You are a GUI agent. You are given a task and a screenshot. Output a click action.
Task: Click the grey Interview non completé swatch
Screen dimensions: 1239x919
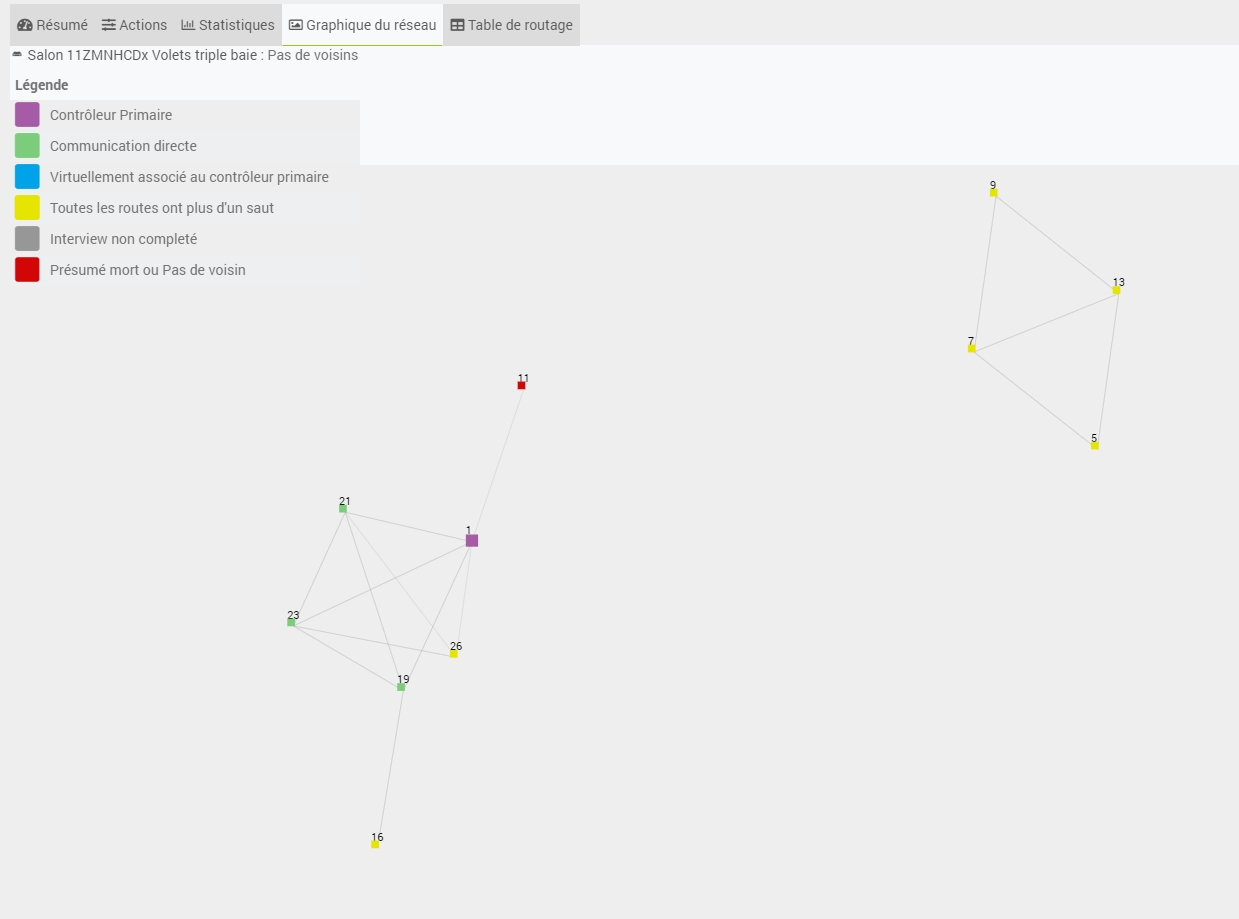27,239
